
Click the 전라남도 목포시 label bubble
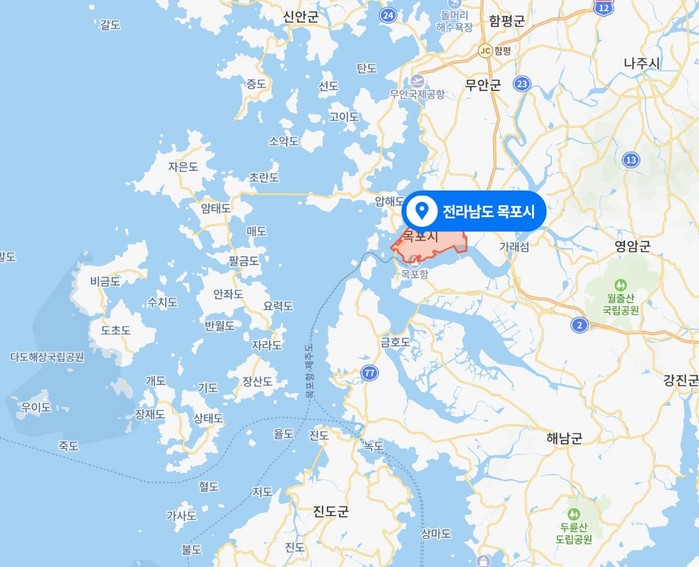coord(474,211)
